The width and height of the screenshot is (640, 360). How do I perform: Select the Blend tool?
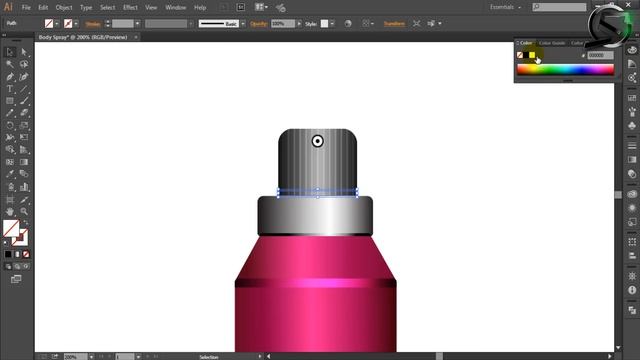24,174
